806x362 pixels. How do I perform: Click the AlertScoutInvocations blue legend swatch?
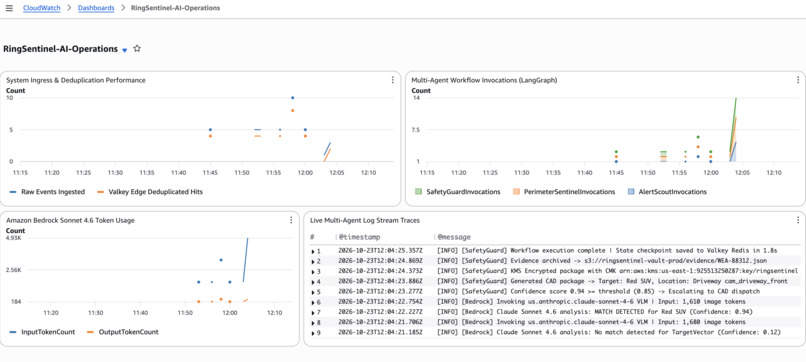pyautogui.click(x=631, y=192)
